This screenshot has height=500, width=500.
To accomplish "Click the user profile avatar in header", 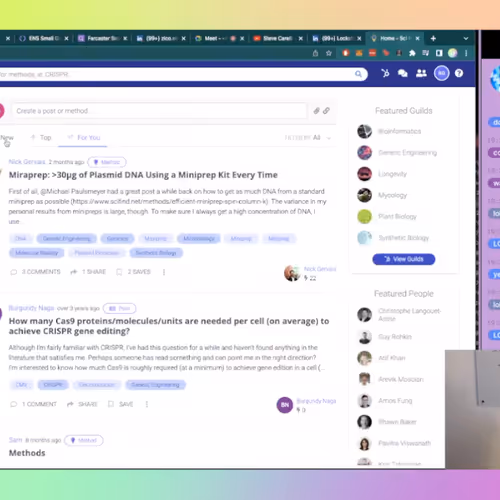I will tap(441, 73).
